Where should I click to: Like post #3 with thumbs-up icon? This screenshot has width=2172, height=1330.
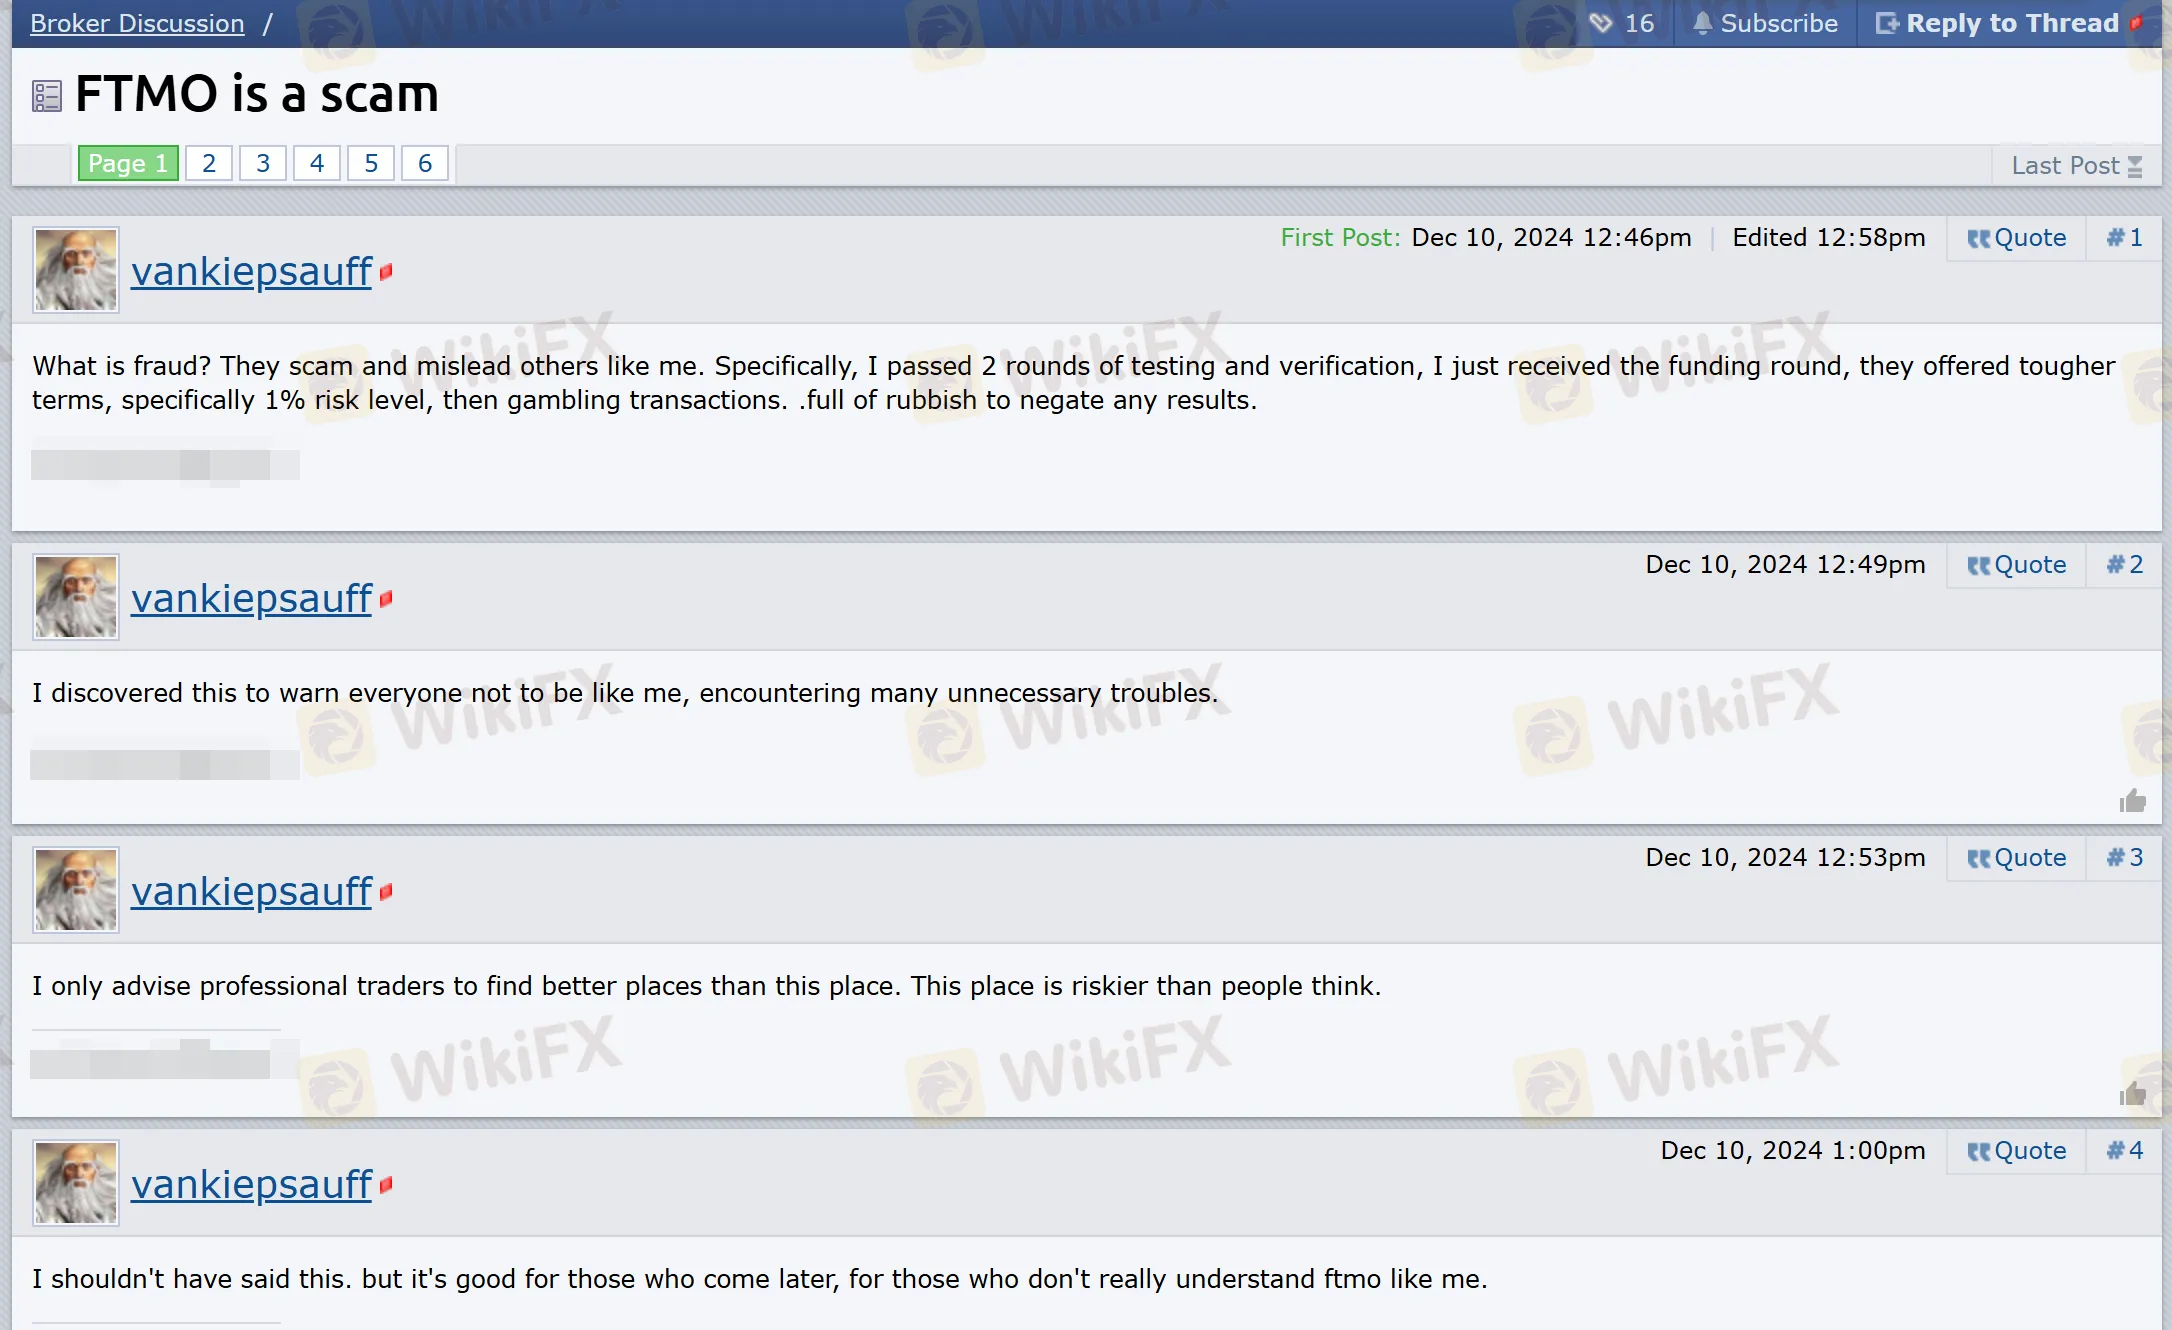2132,1094
